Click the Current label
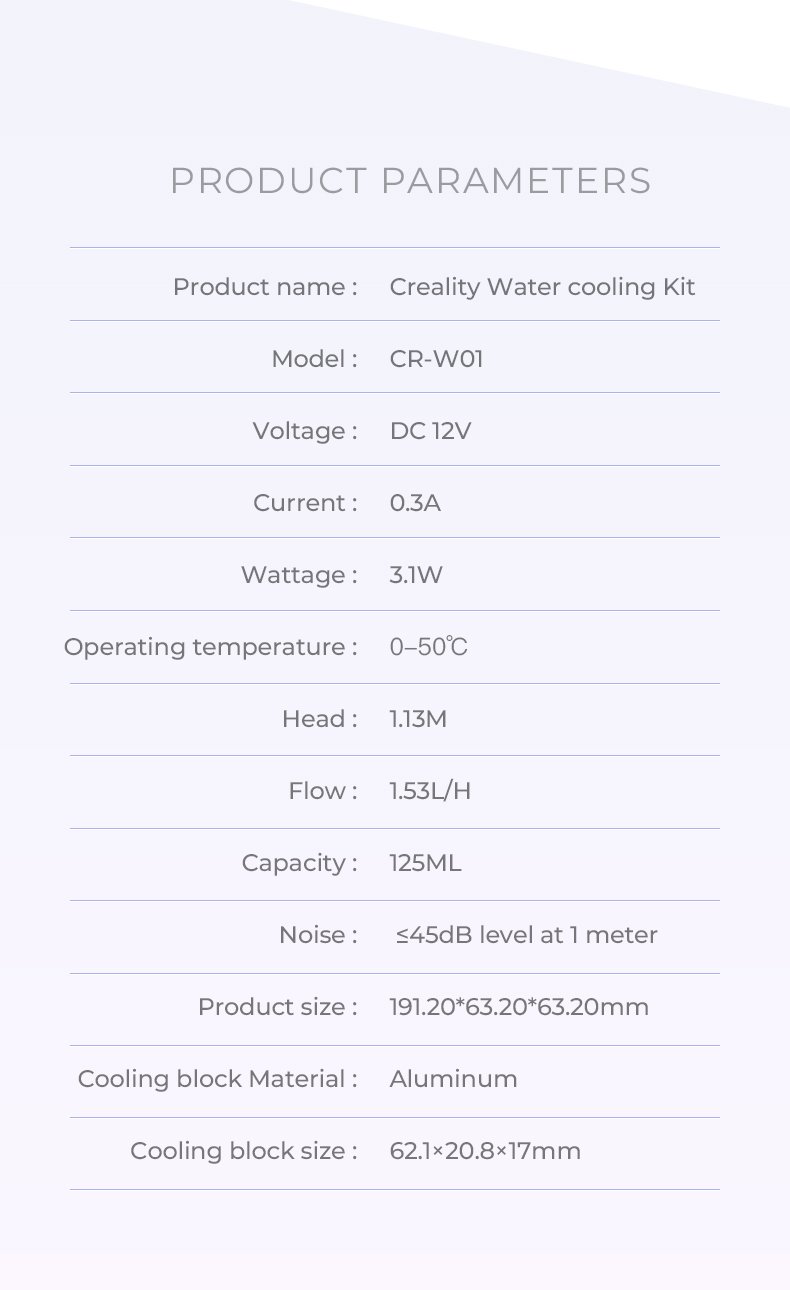The width and height of the screenshot is (790, 1290). pos(305,503)
